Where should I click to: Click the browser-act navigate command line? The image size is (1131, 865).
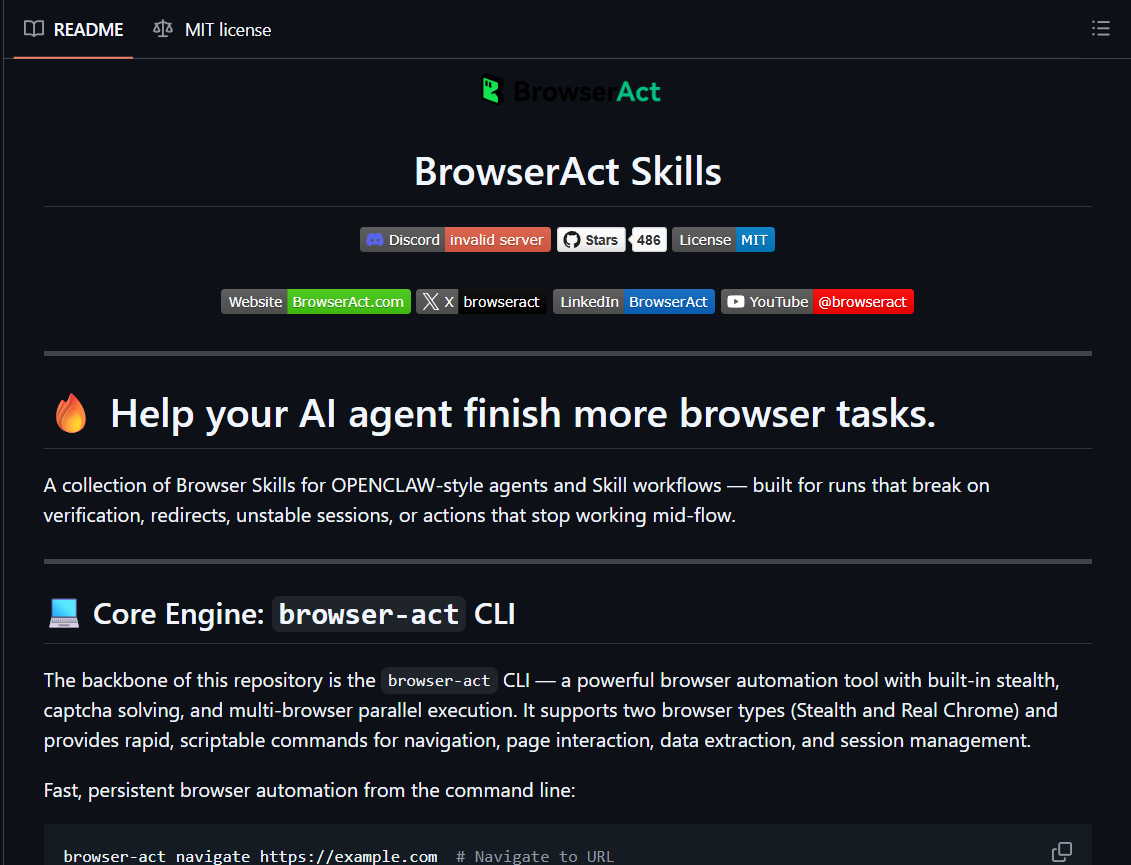(x=338, y=856)
